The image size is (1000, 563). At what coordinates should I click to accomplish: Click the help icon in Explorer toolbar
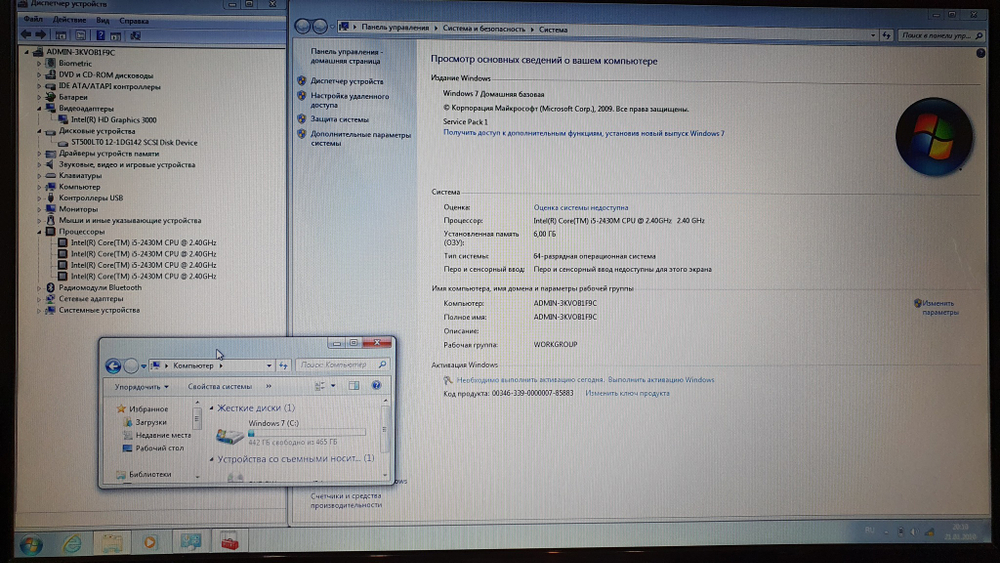[x=376, y=385]
